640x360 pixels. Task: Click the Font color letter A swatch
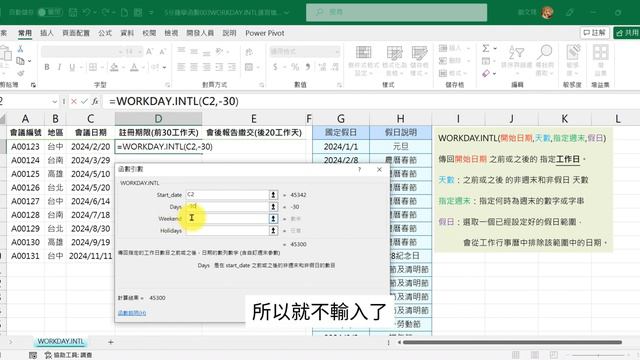[x=134, y=67]
